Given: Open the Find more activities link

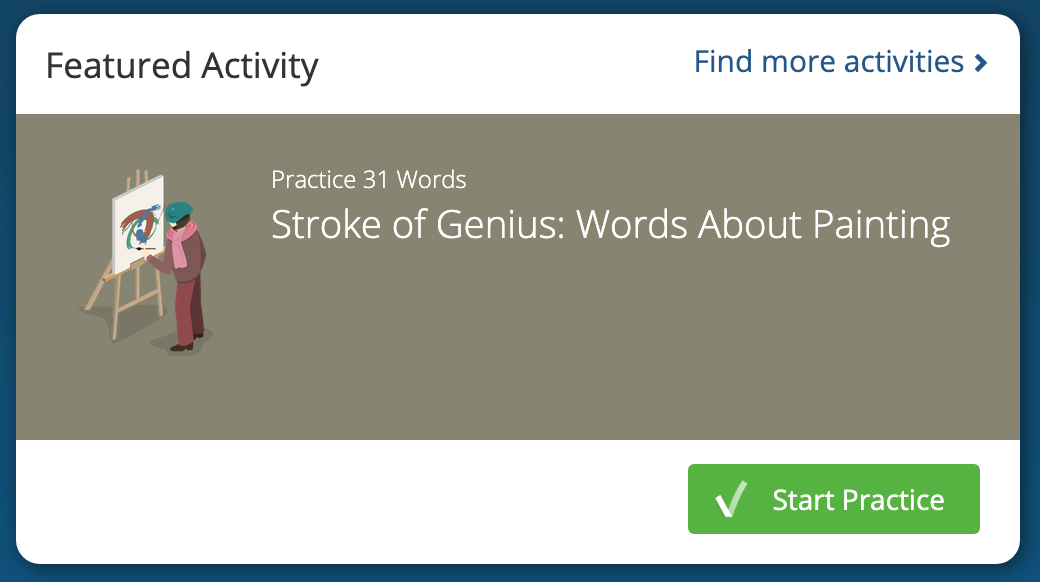Looking at the screenshot, I should coord(829,62).
